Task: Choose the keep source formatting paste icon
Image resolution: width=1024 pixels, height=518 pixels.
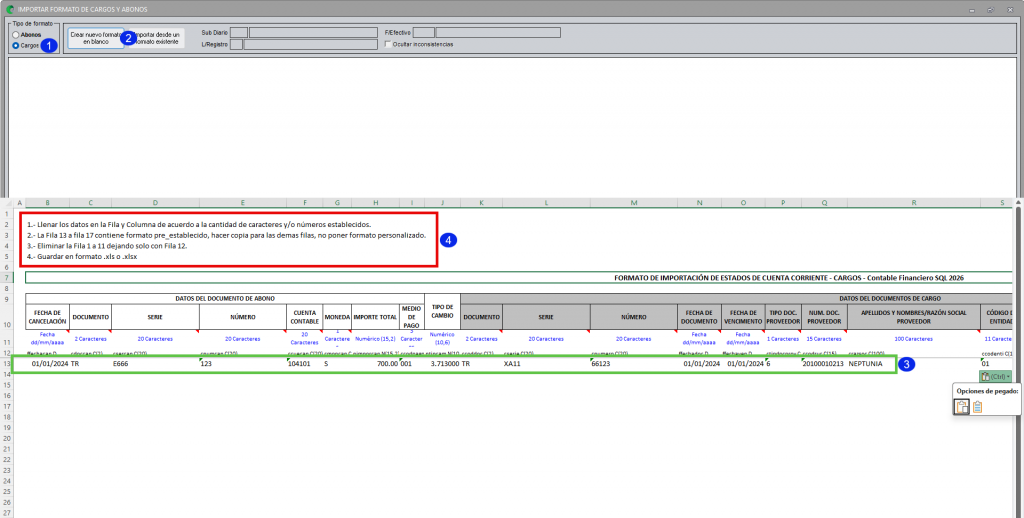Action: [962, 407]
